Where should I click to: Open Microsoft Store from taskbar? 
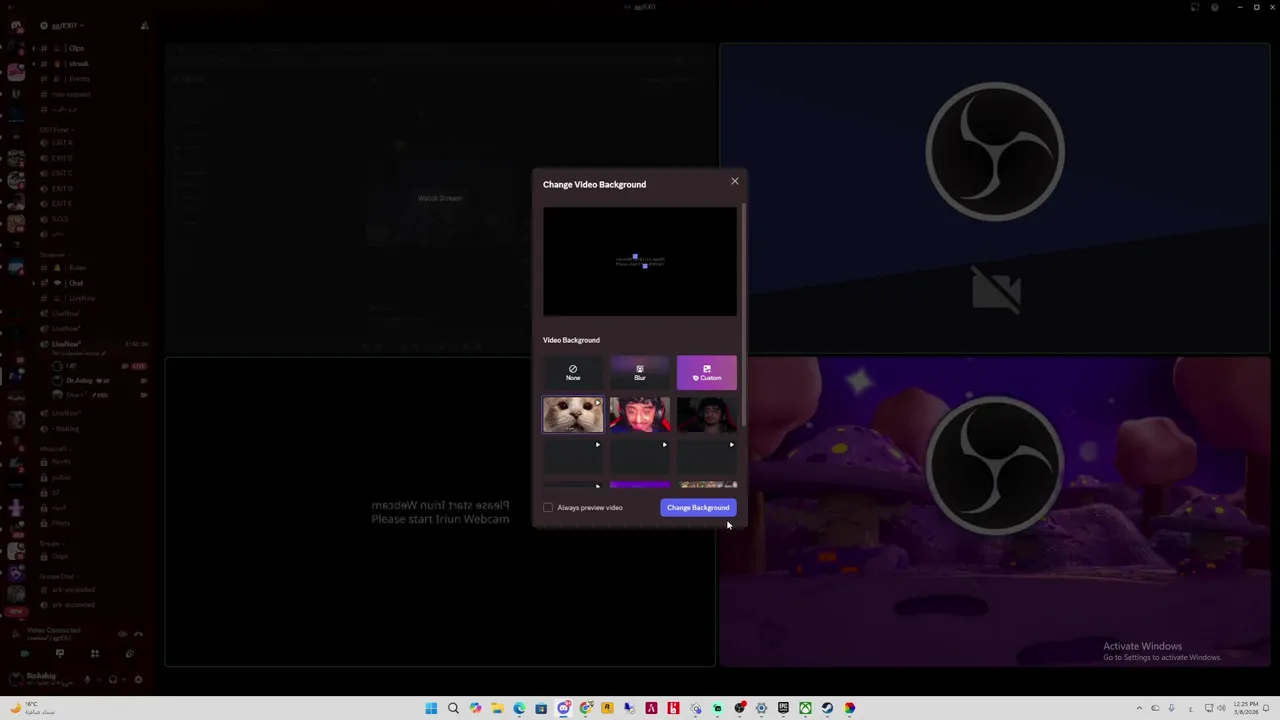tap(541, 708)
